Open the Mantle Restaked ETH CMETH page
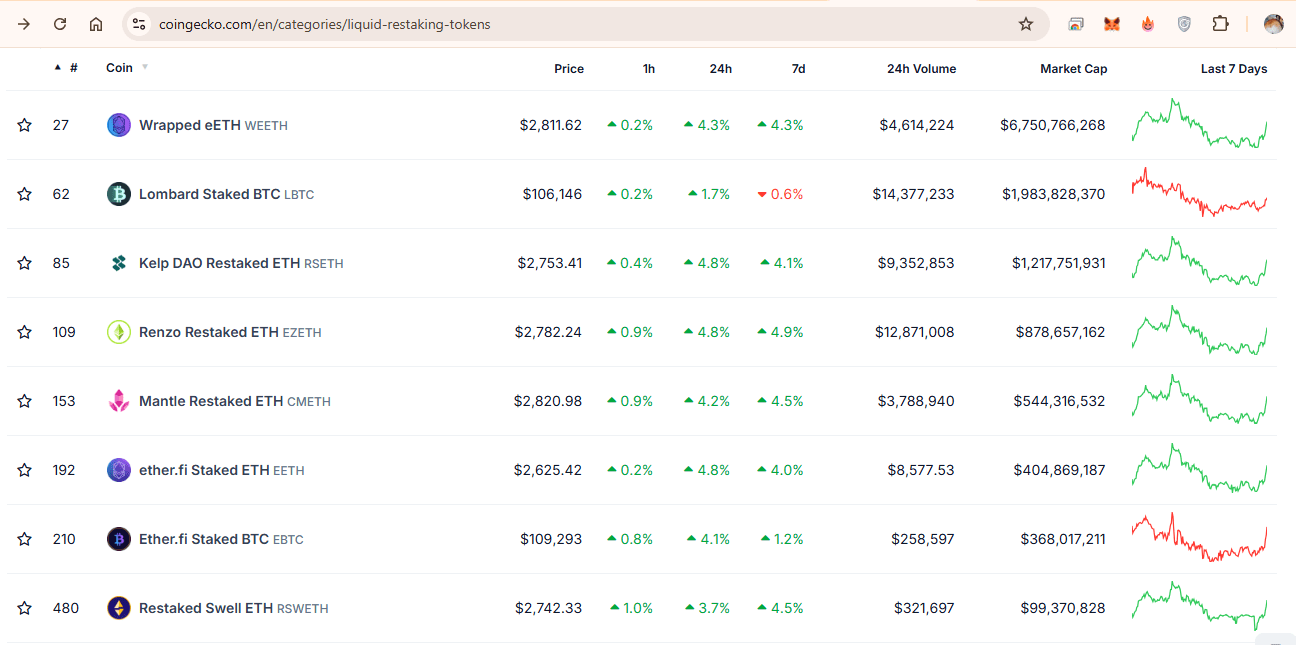This screenshot has width=1296, height=645. click(235, 401)
